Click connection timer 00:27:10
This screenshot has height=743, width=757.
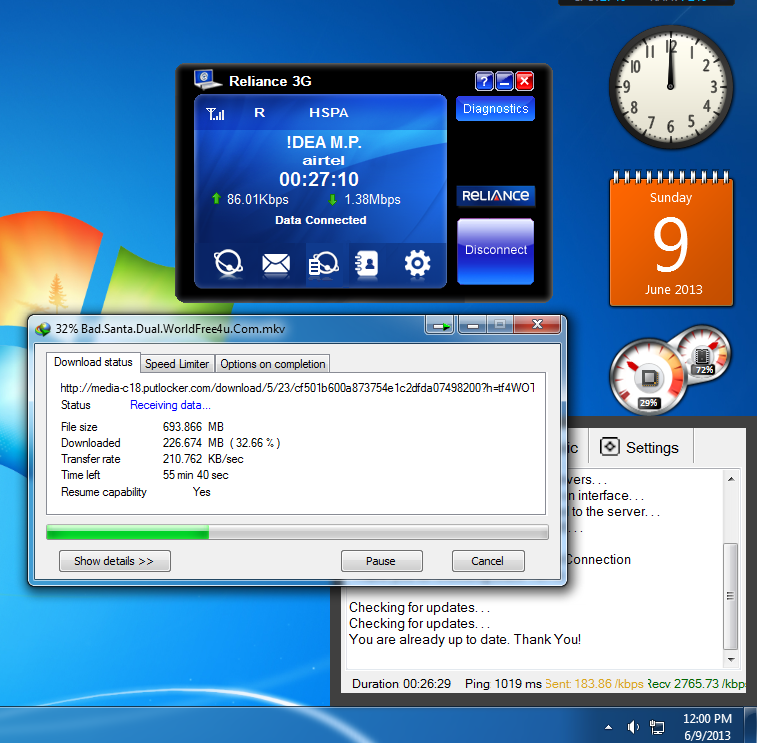pos(319,179)
